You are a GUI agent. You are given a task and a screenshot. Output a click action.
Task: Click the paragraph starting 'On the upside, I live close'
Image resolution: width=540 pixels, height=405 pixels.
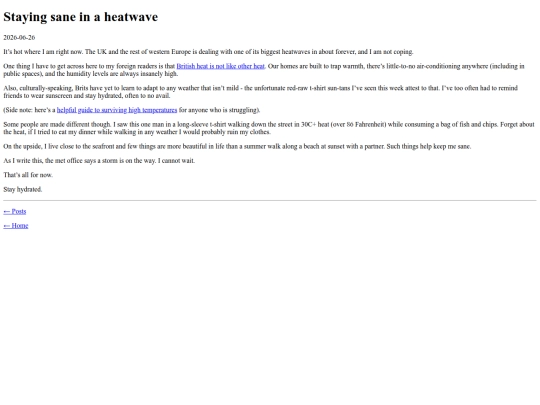237,146
